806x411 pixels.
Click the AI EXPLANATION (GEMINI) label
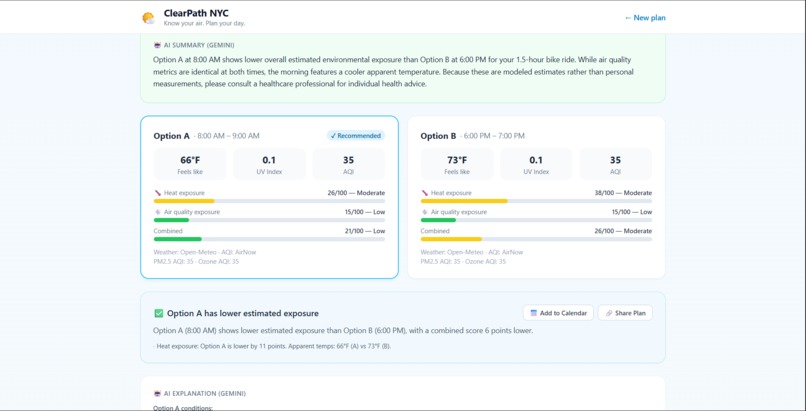[x=205, y=394]
